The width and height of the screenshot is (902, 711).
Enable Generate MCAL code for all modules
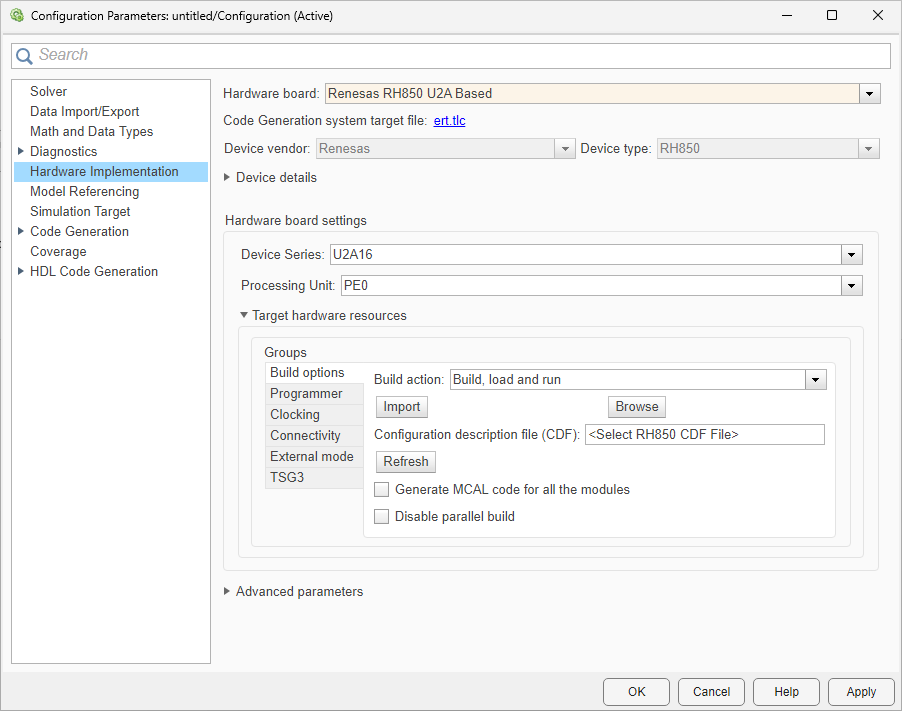(381, 489)
